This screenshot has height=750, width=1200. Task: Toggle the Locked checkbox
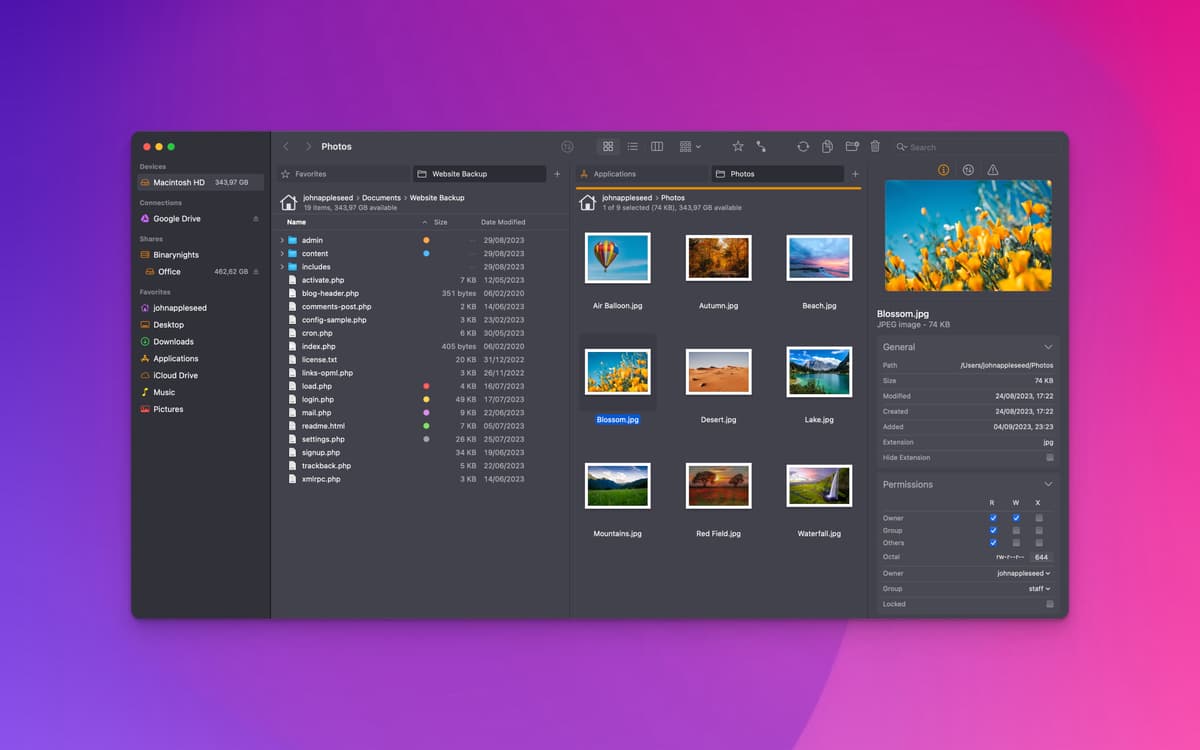[1049, 605]
